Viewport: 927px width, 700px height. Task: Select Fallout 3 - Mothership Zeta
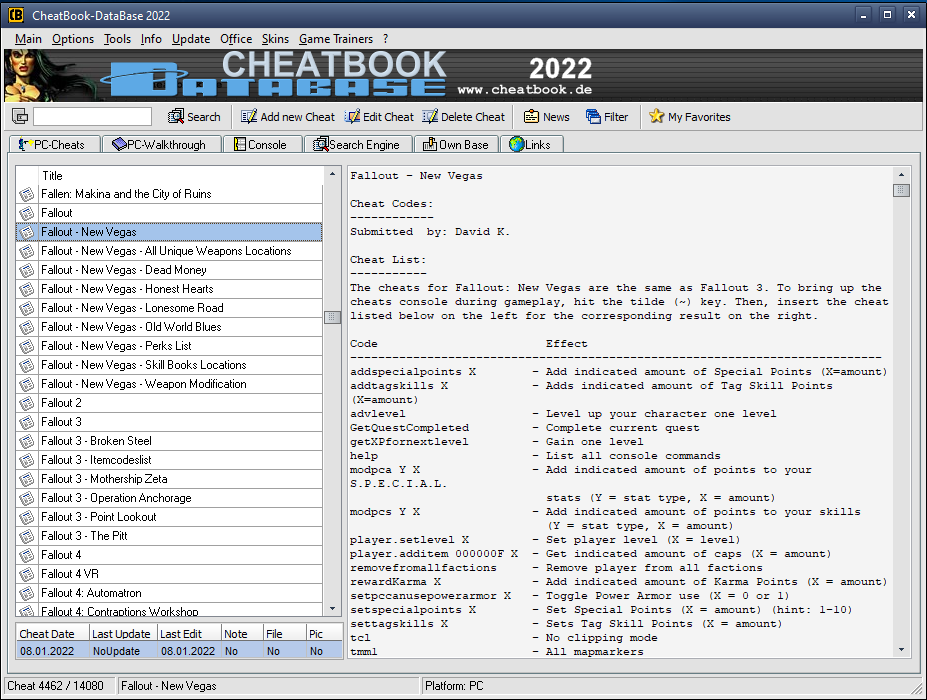coord(169,479)
